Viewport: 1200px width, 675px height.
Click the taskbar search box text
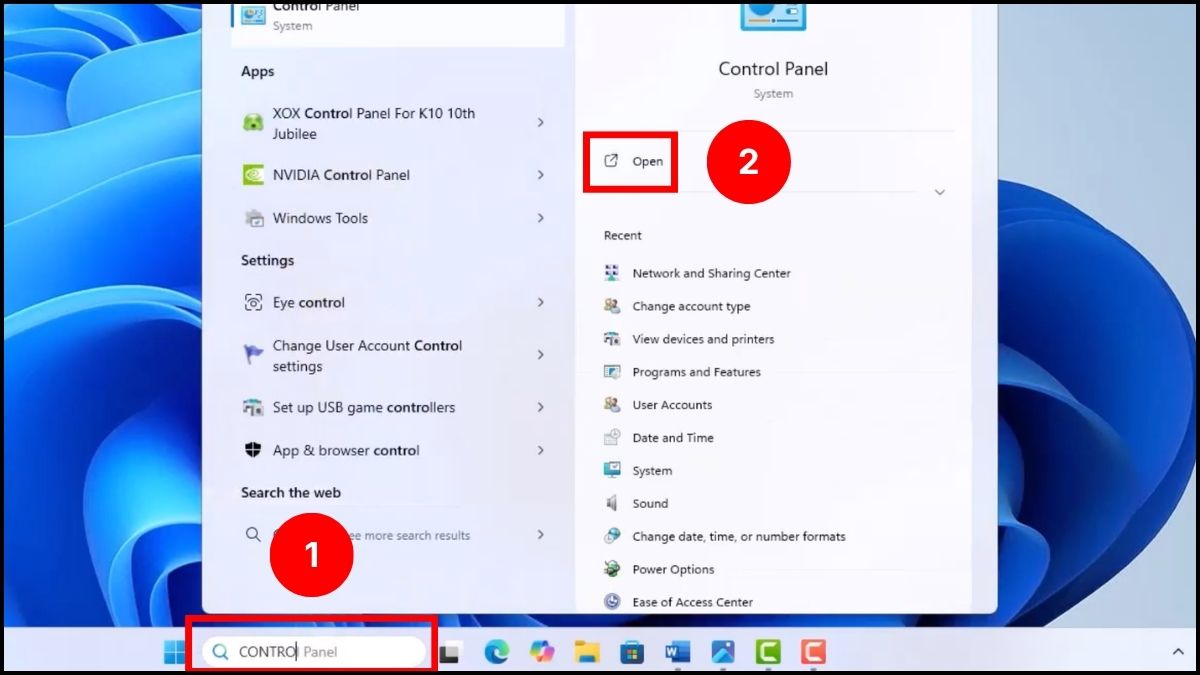[x=288, y=652]
